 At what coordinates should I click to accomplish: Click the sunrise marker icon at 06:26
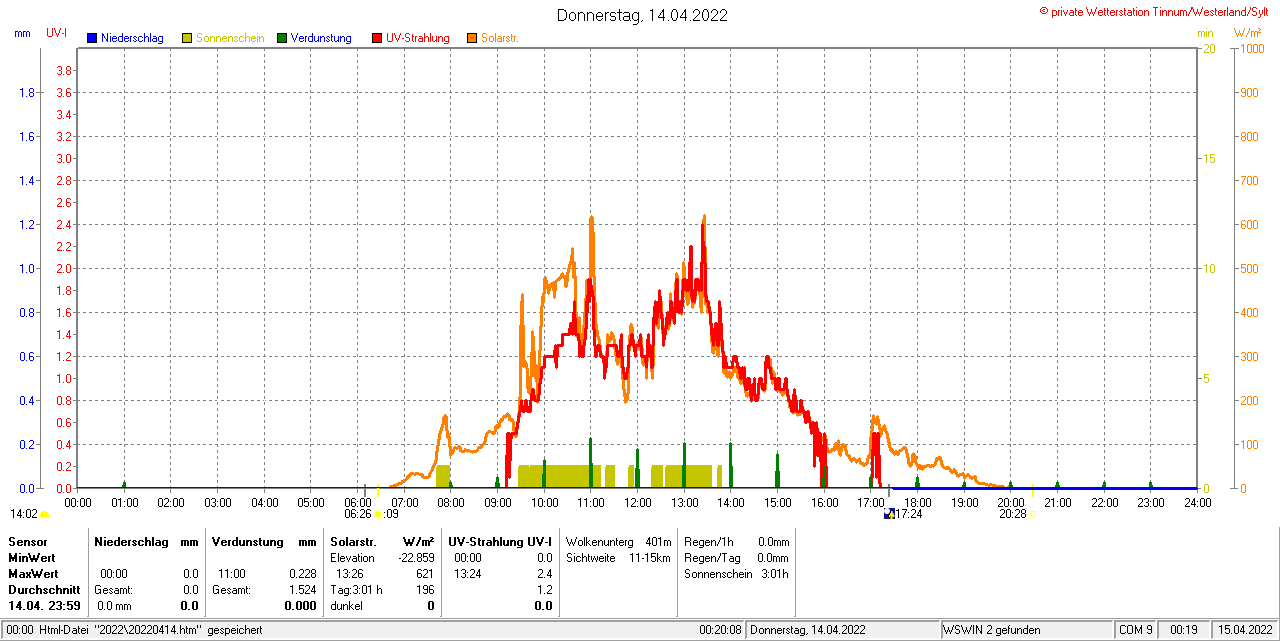(x=378, y=513)
